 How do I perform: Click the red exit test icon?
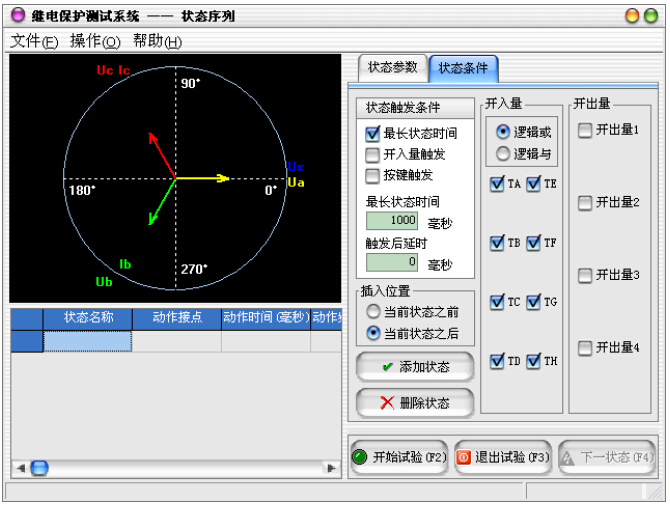464,457
